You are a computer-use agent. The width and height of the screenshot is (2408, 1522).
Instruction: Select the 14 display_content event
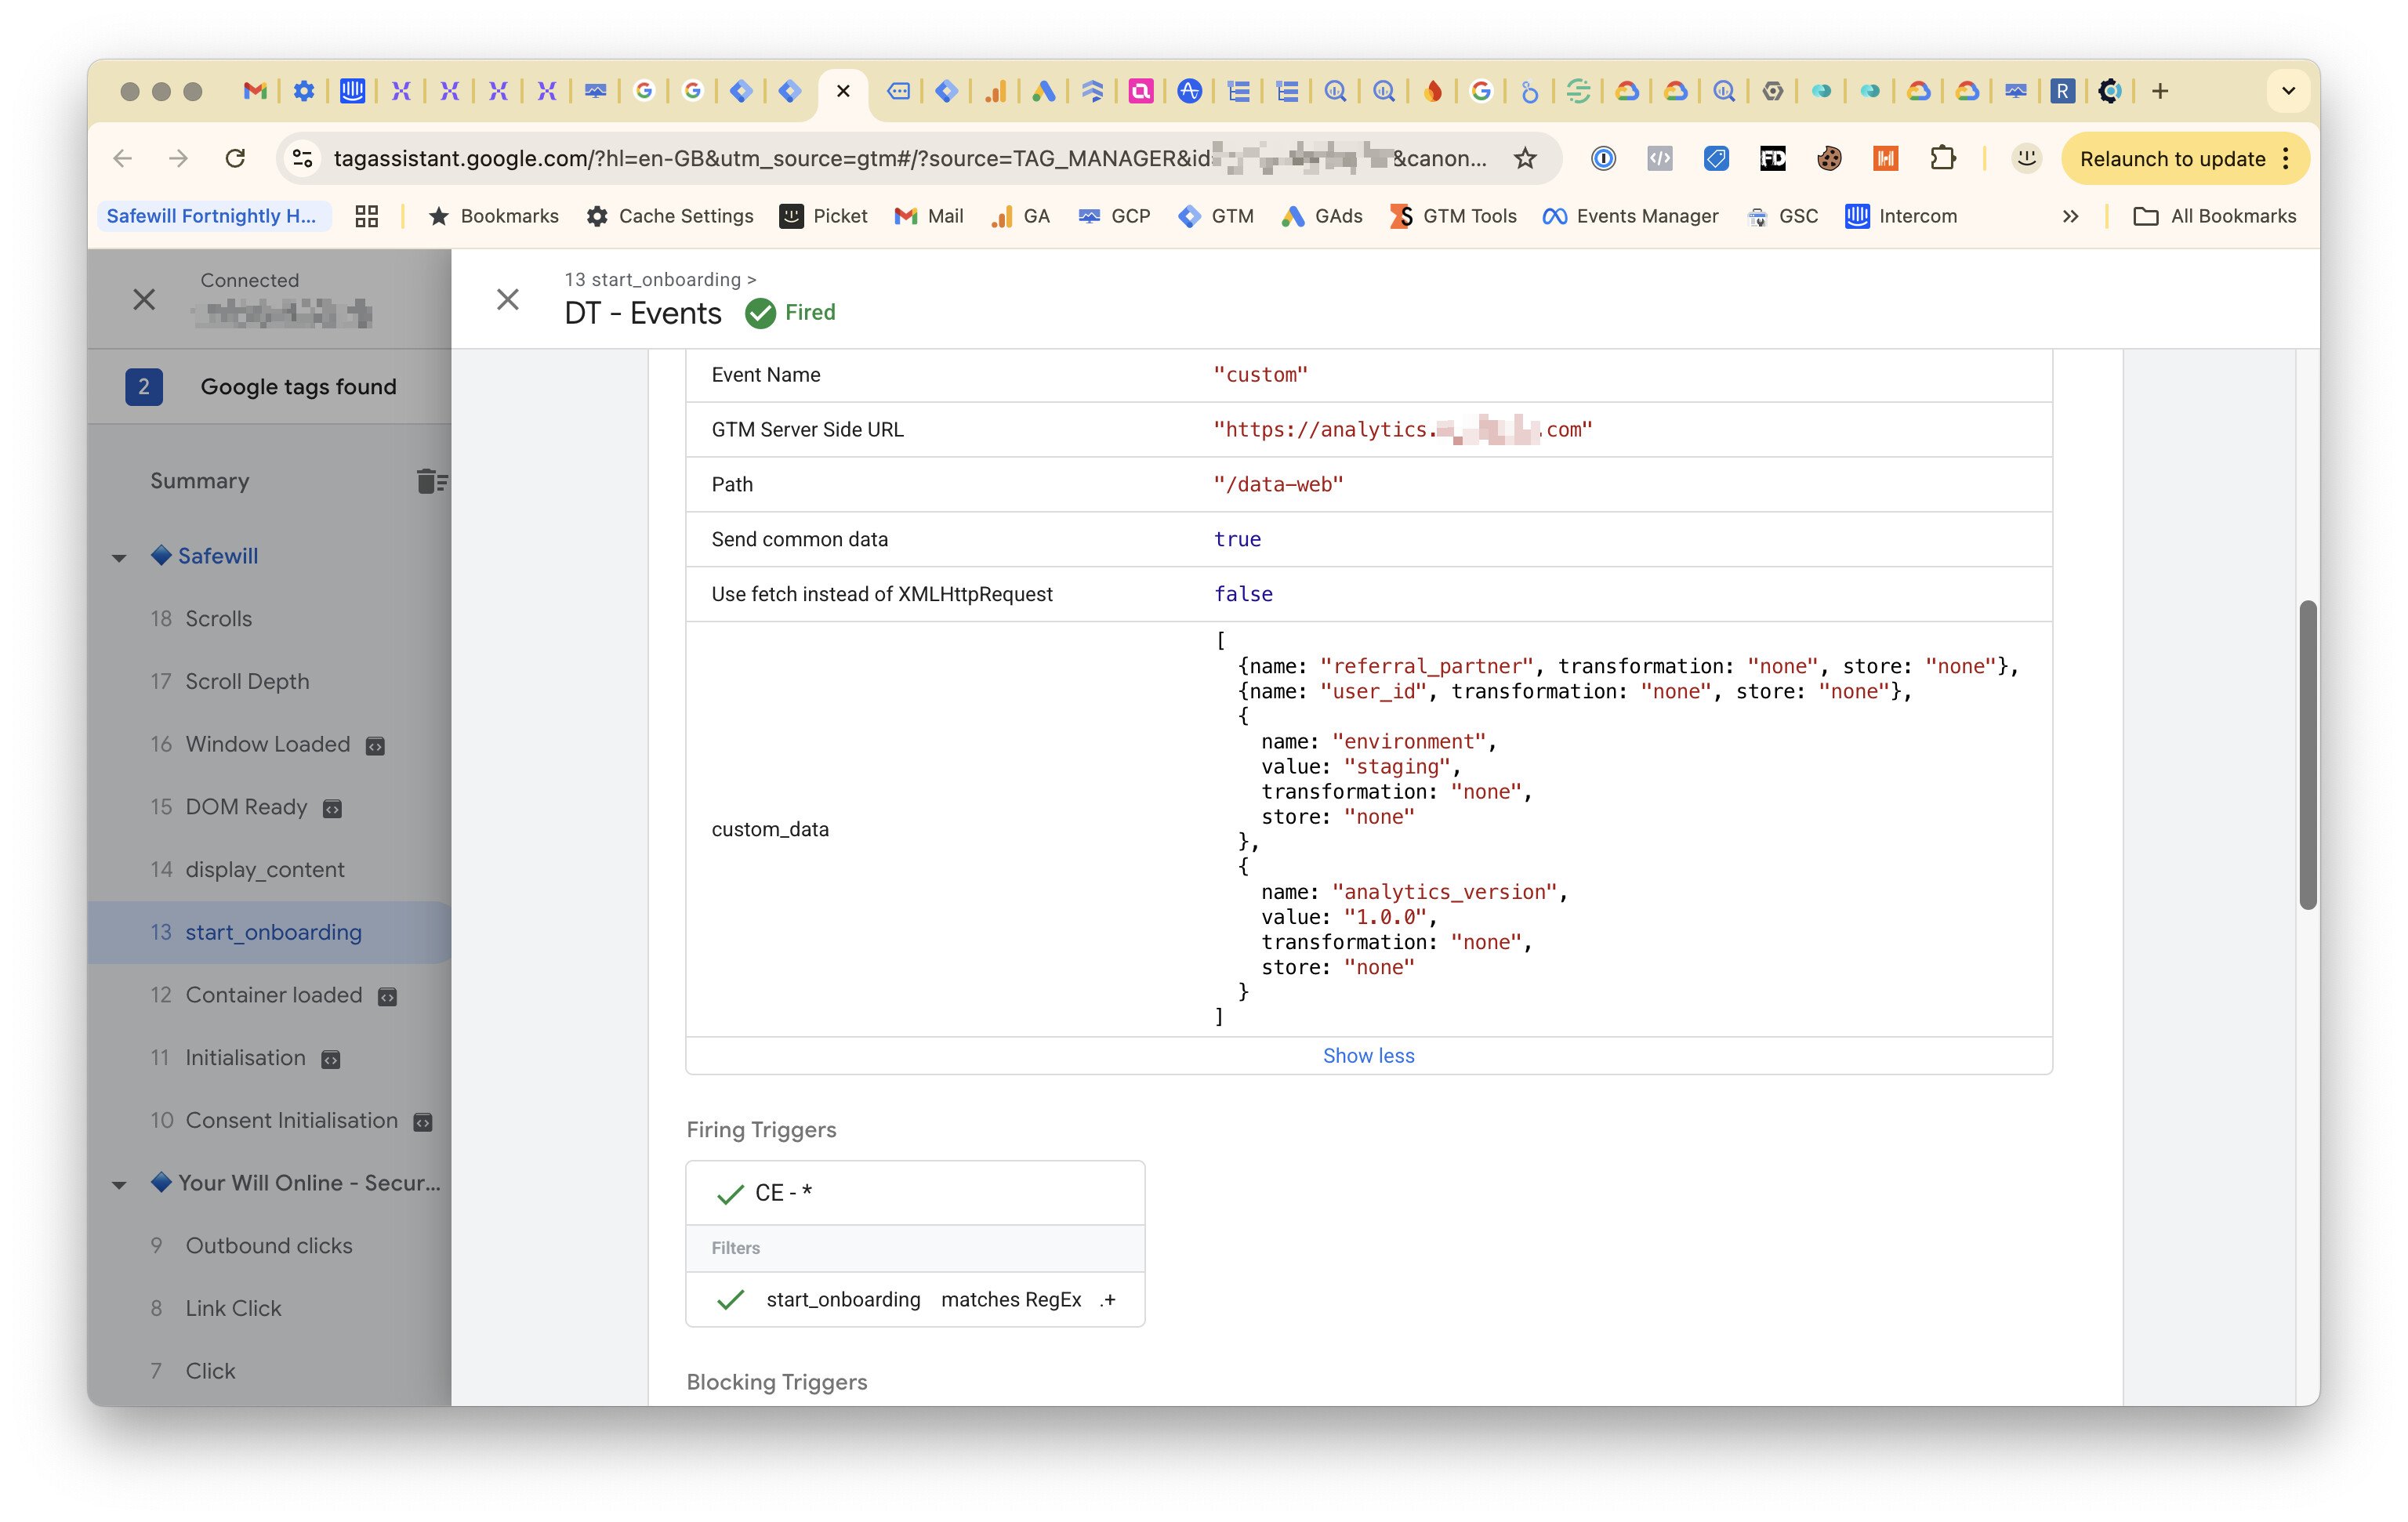point(264,869)
